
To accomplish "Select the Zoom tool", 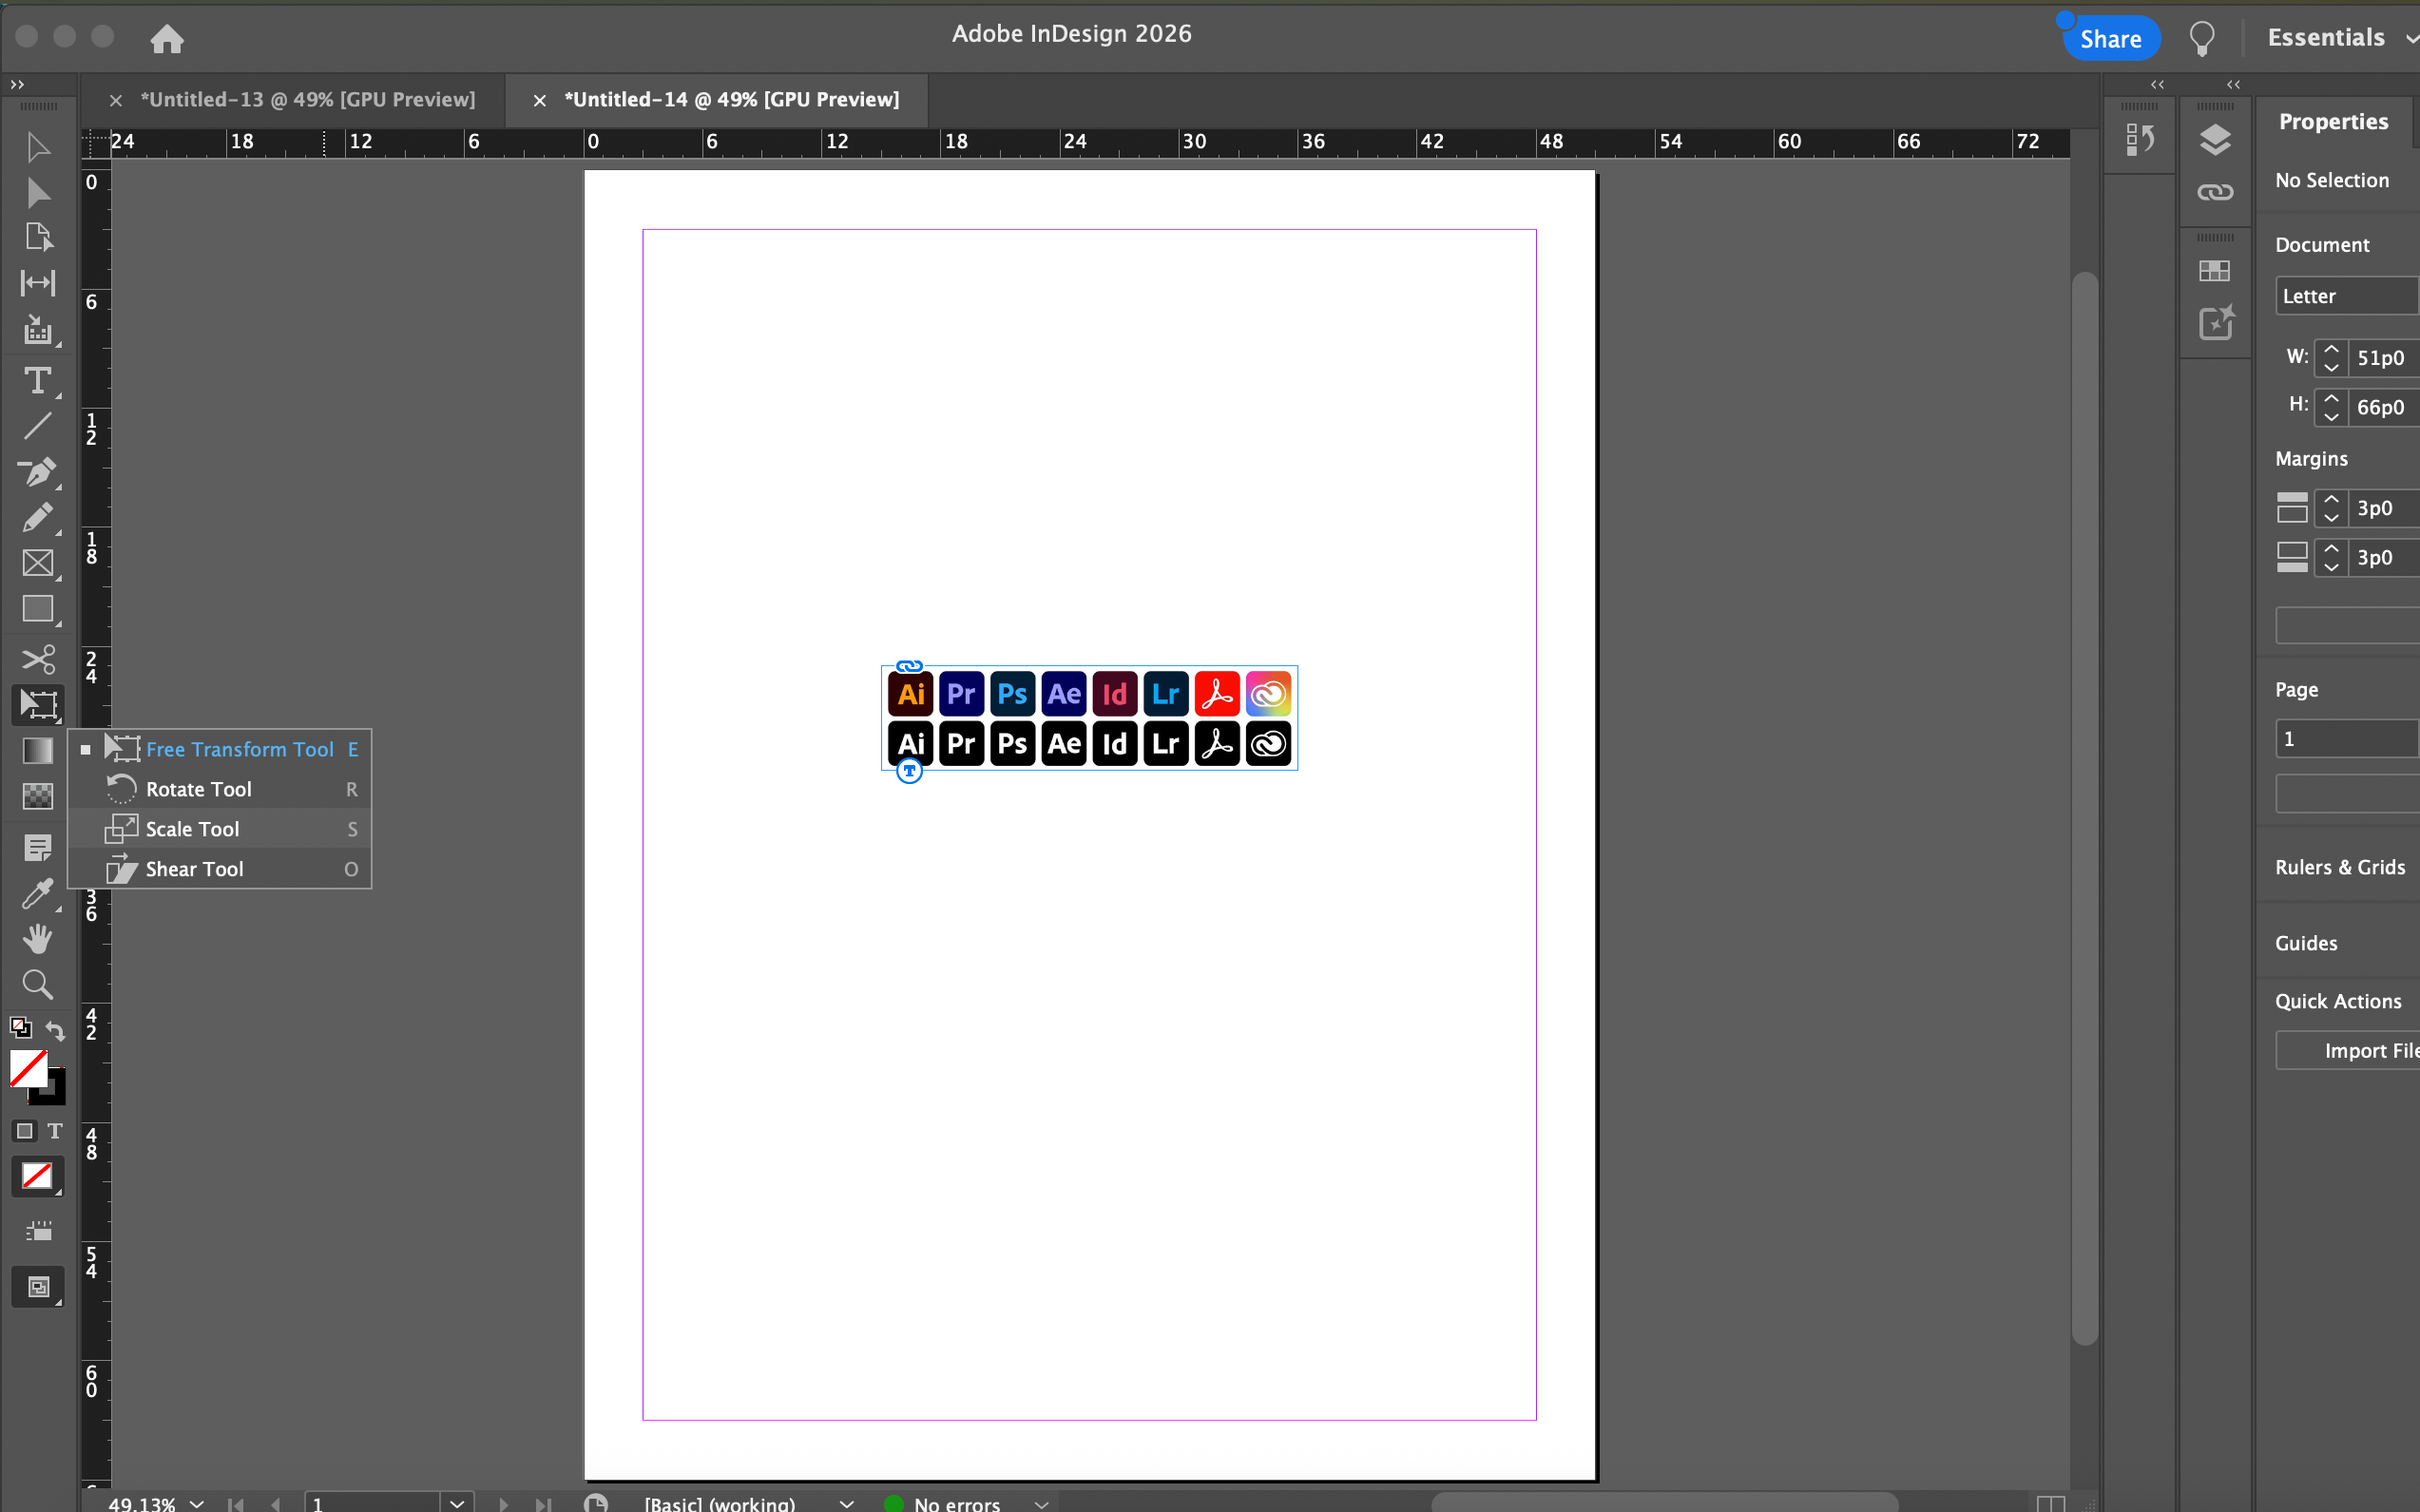I will click(37, 985).
